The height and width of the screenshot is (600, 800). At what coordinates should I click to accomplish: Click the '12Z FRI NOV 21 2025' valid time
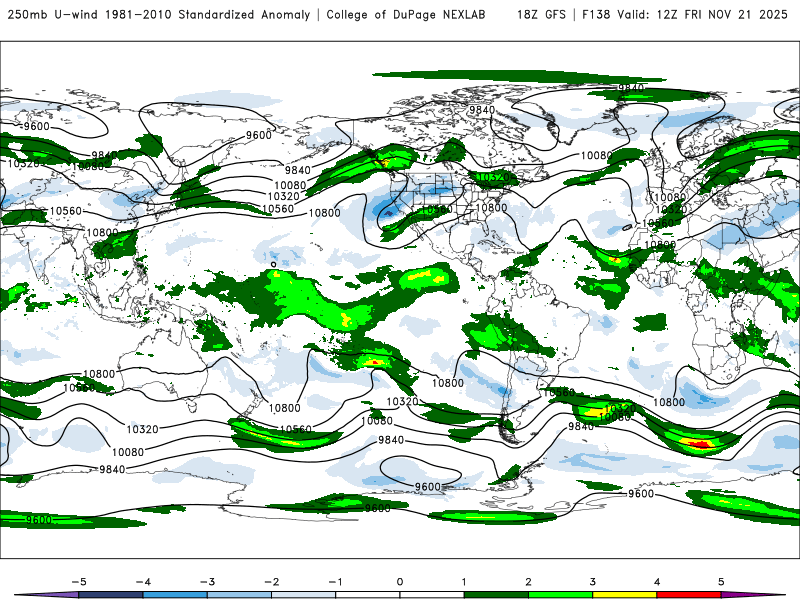(722, 14)
